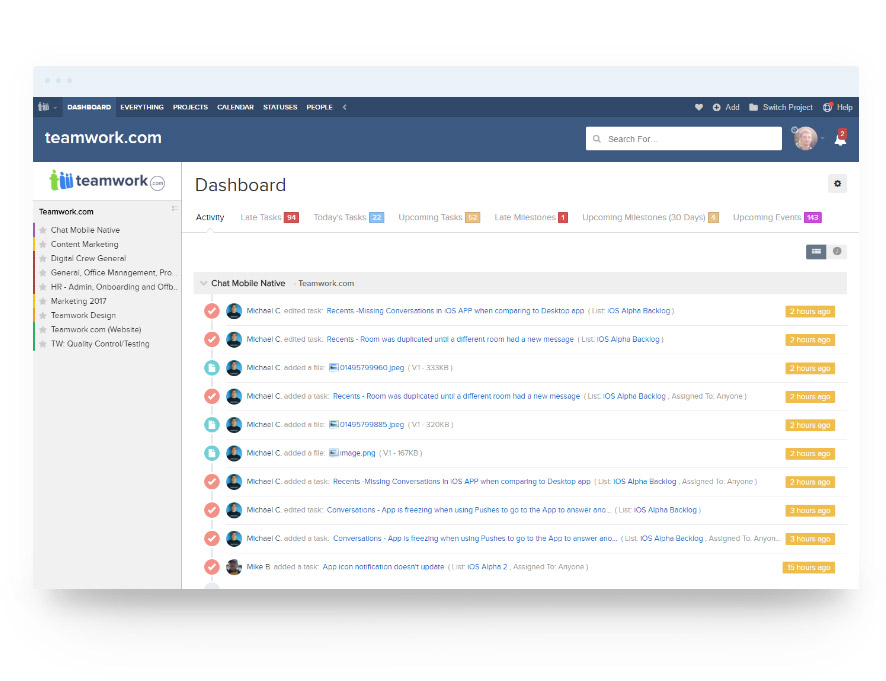Collapse navigation with the left chevron

coord(345,107)
